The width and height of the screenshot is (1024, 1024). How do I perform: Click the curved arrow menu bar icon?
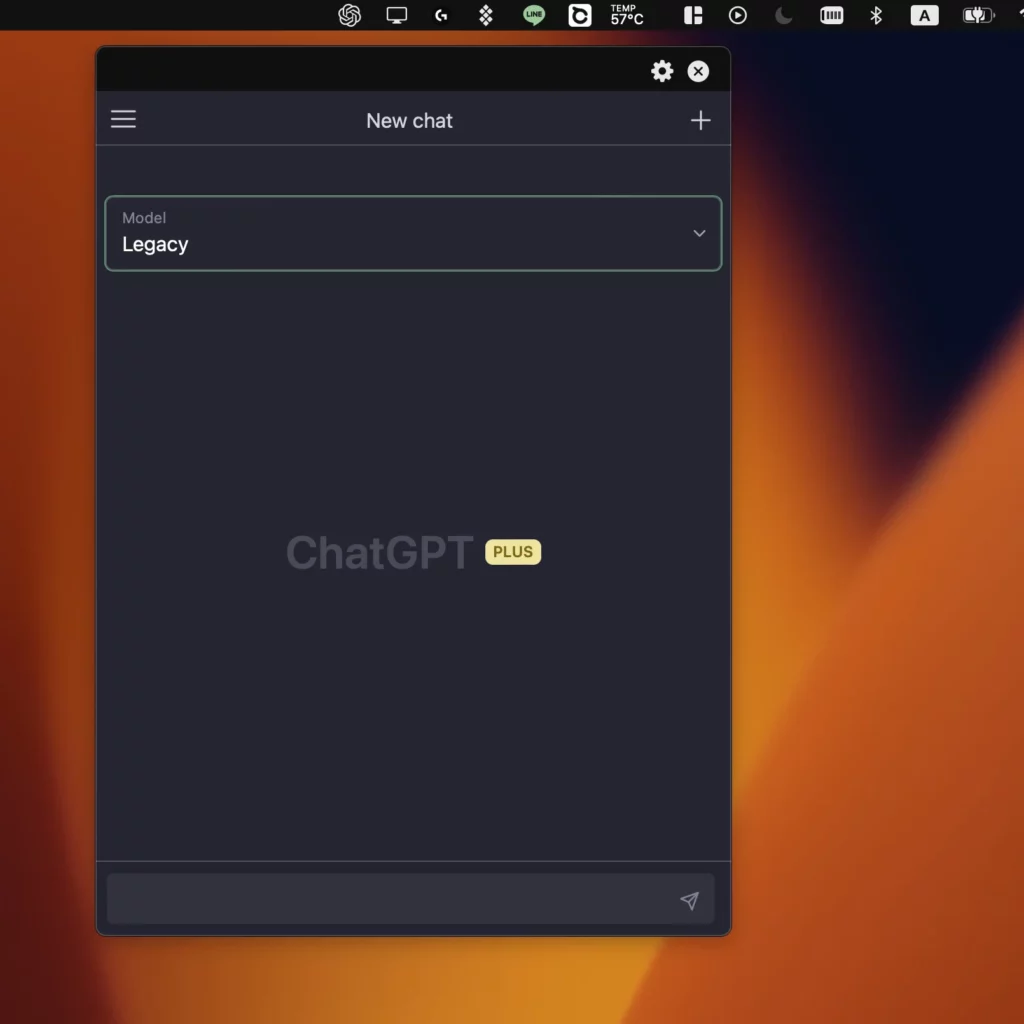(x=441, y=15)
